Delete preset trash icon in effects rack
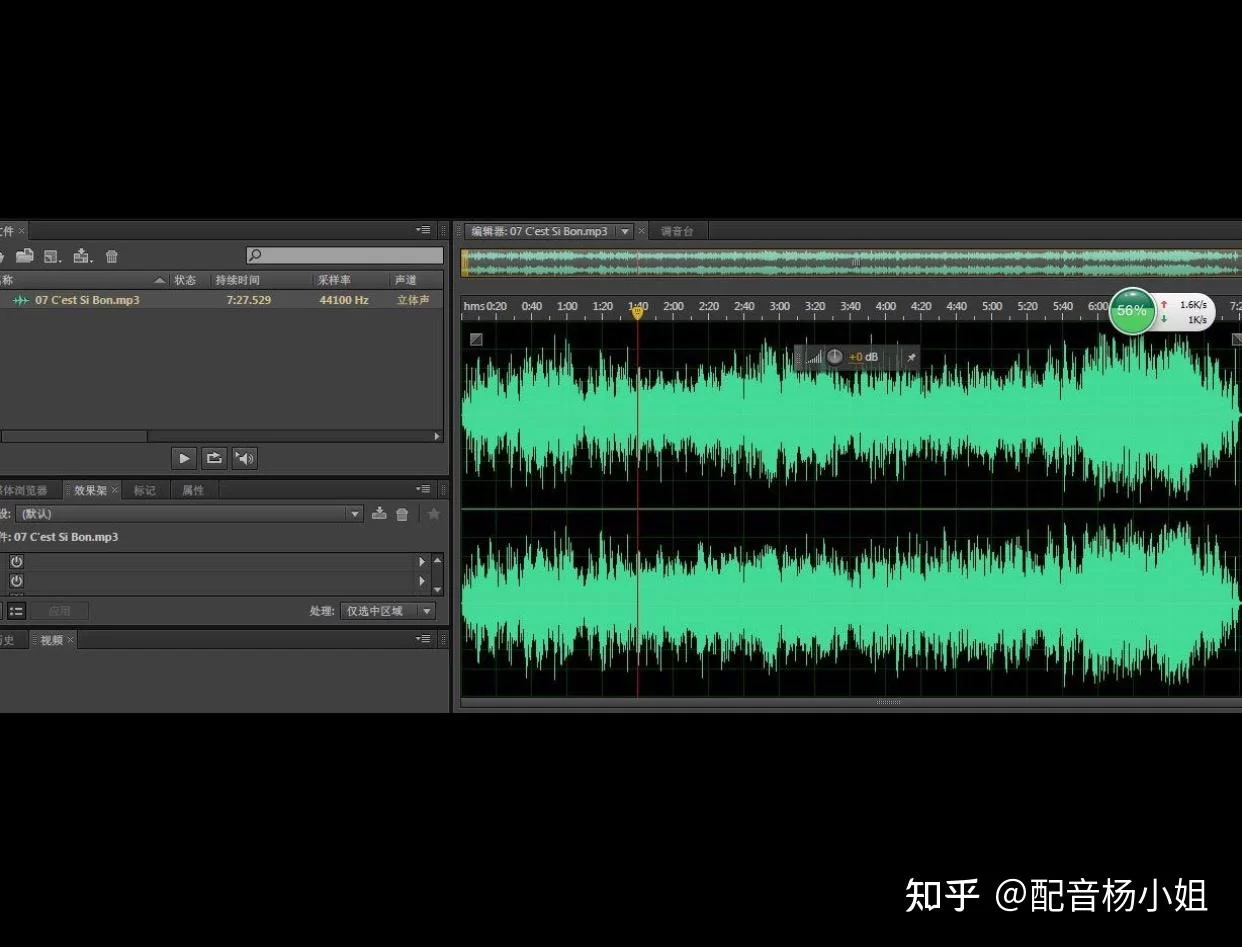Image resolution: width=1242 pixels, height=947 pixels. point(402,514)
